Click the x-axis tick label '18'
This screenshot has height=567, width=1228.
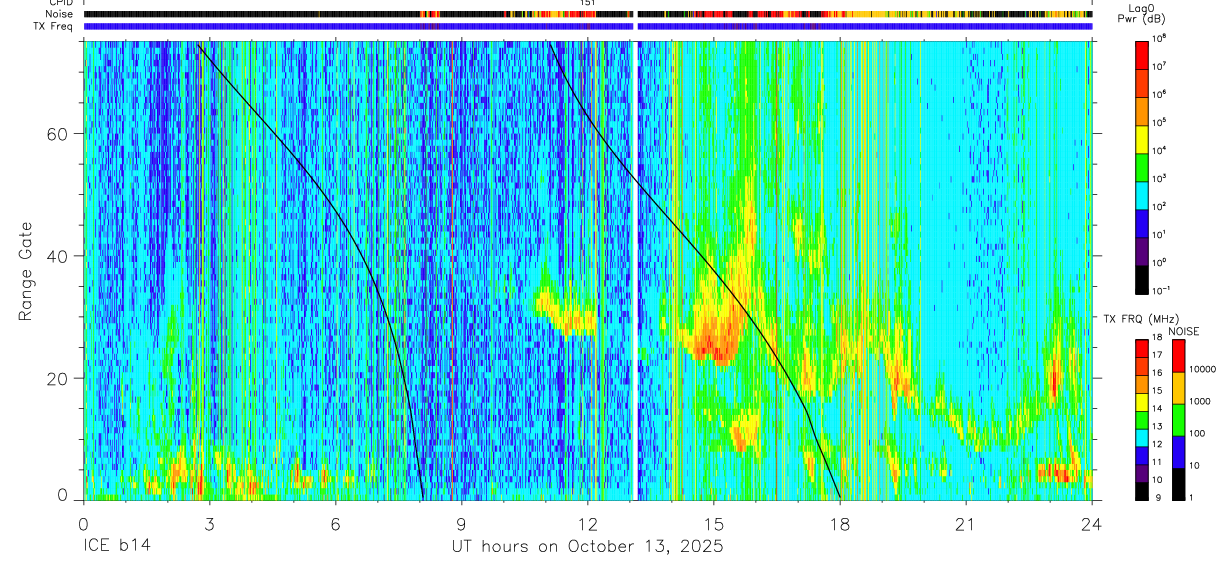pyautogui.click(x=840, y=525)
